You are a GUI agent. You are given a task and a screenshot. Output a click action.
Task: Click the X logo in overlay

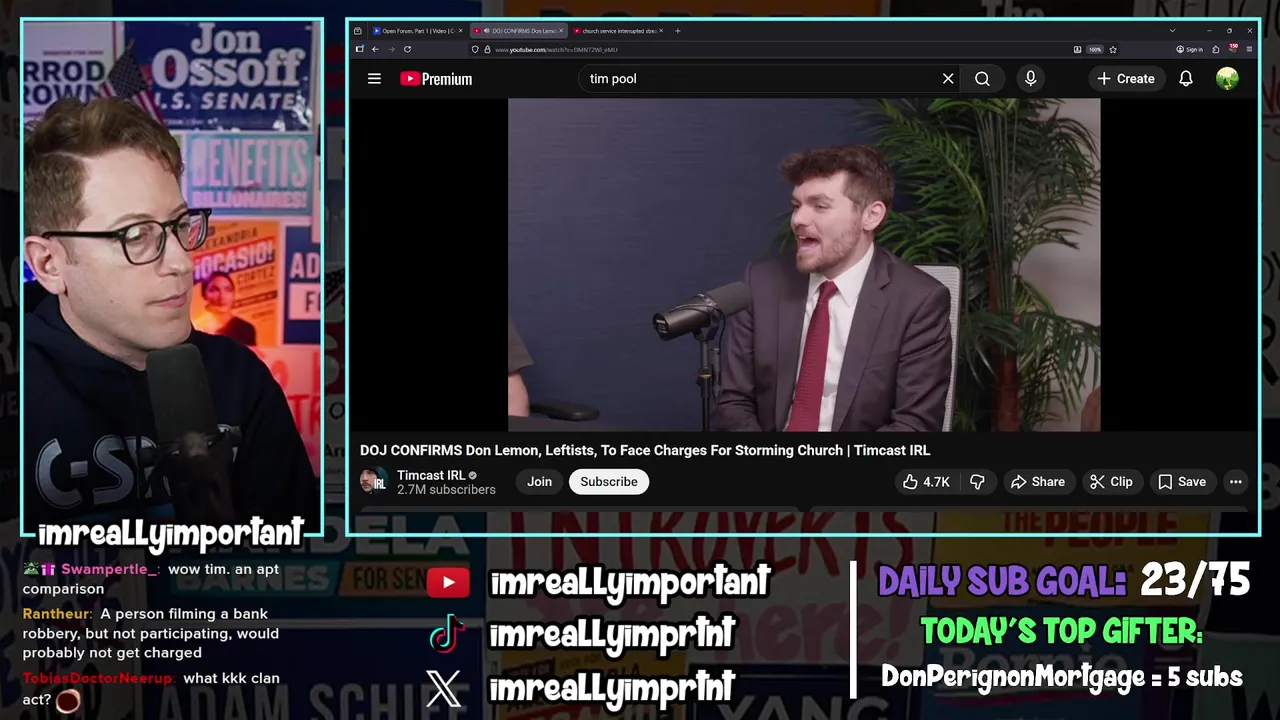[x=444, y=687]
